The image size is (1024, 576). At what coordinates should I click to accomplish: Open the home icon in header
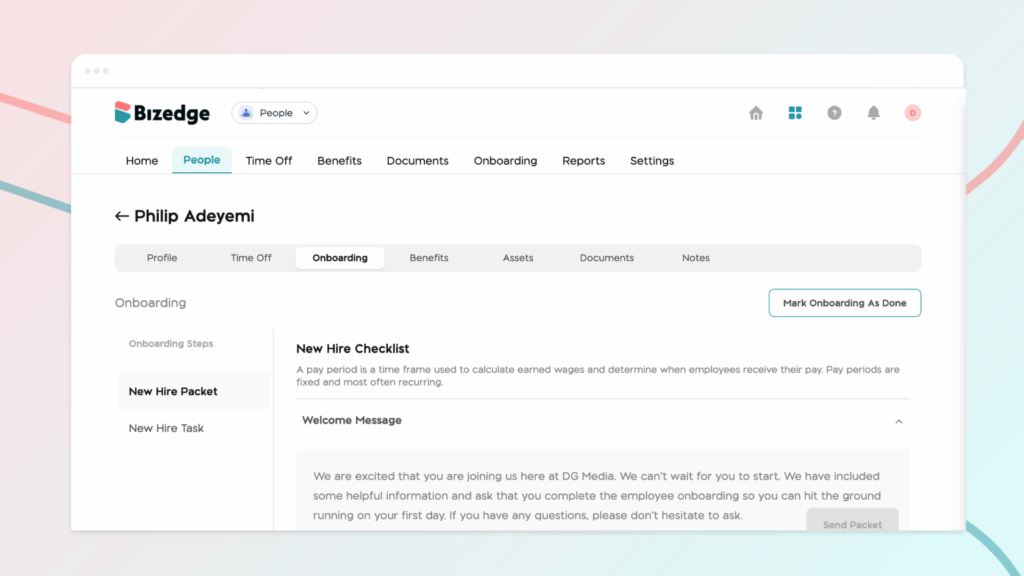pyautogui.click(x=756, y=113)
